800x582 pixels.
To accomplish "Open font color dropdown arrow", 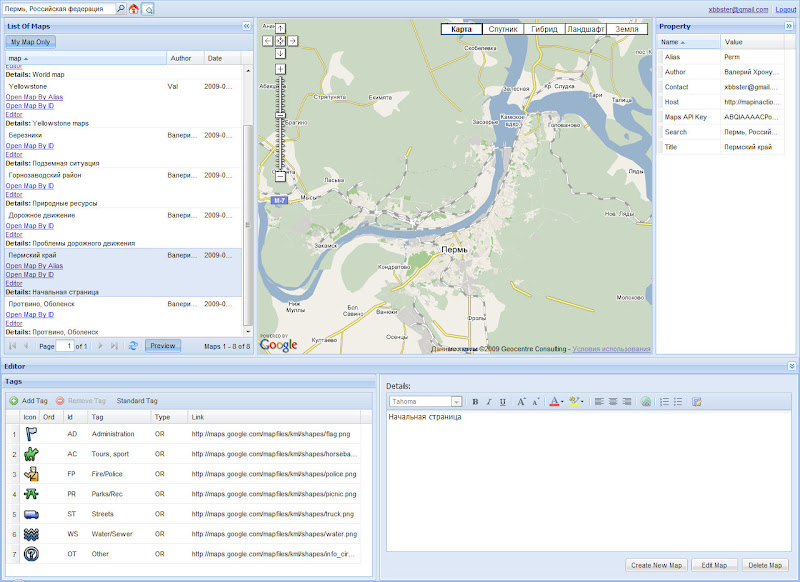I will click(562, 402).
